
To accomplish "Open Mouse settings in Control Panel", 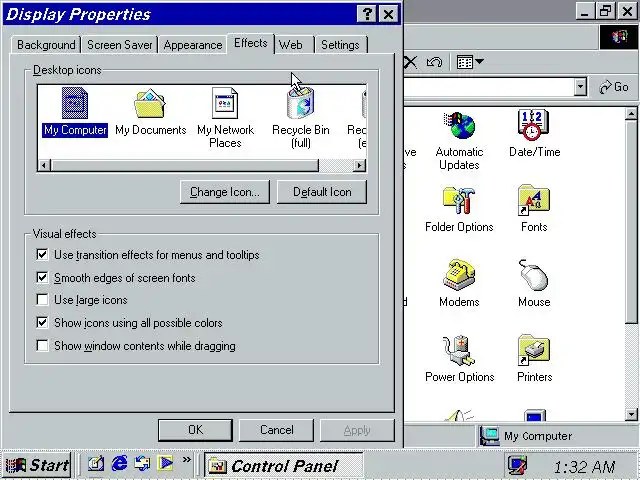I will tap(534, 283).
